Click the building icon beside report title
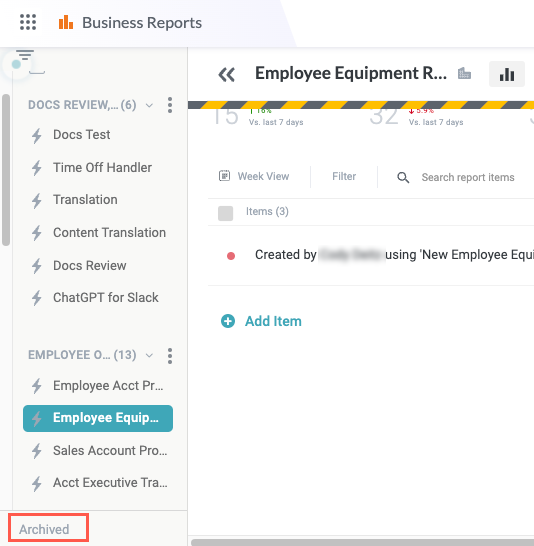The height and width of the screenshot is (546, 534). [x=464, y=73]
